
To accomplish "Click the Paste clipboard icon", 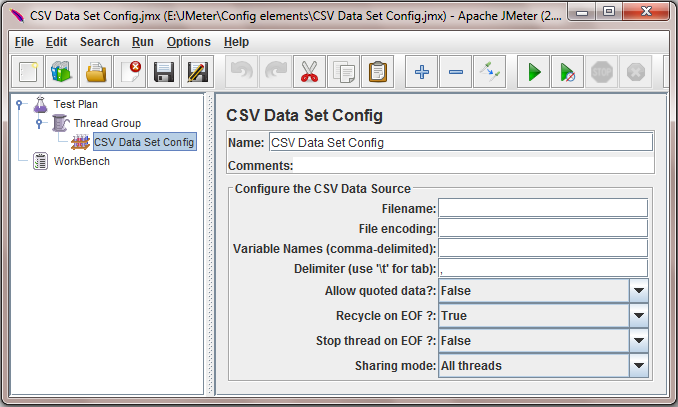I will 377,72.
